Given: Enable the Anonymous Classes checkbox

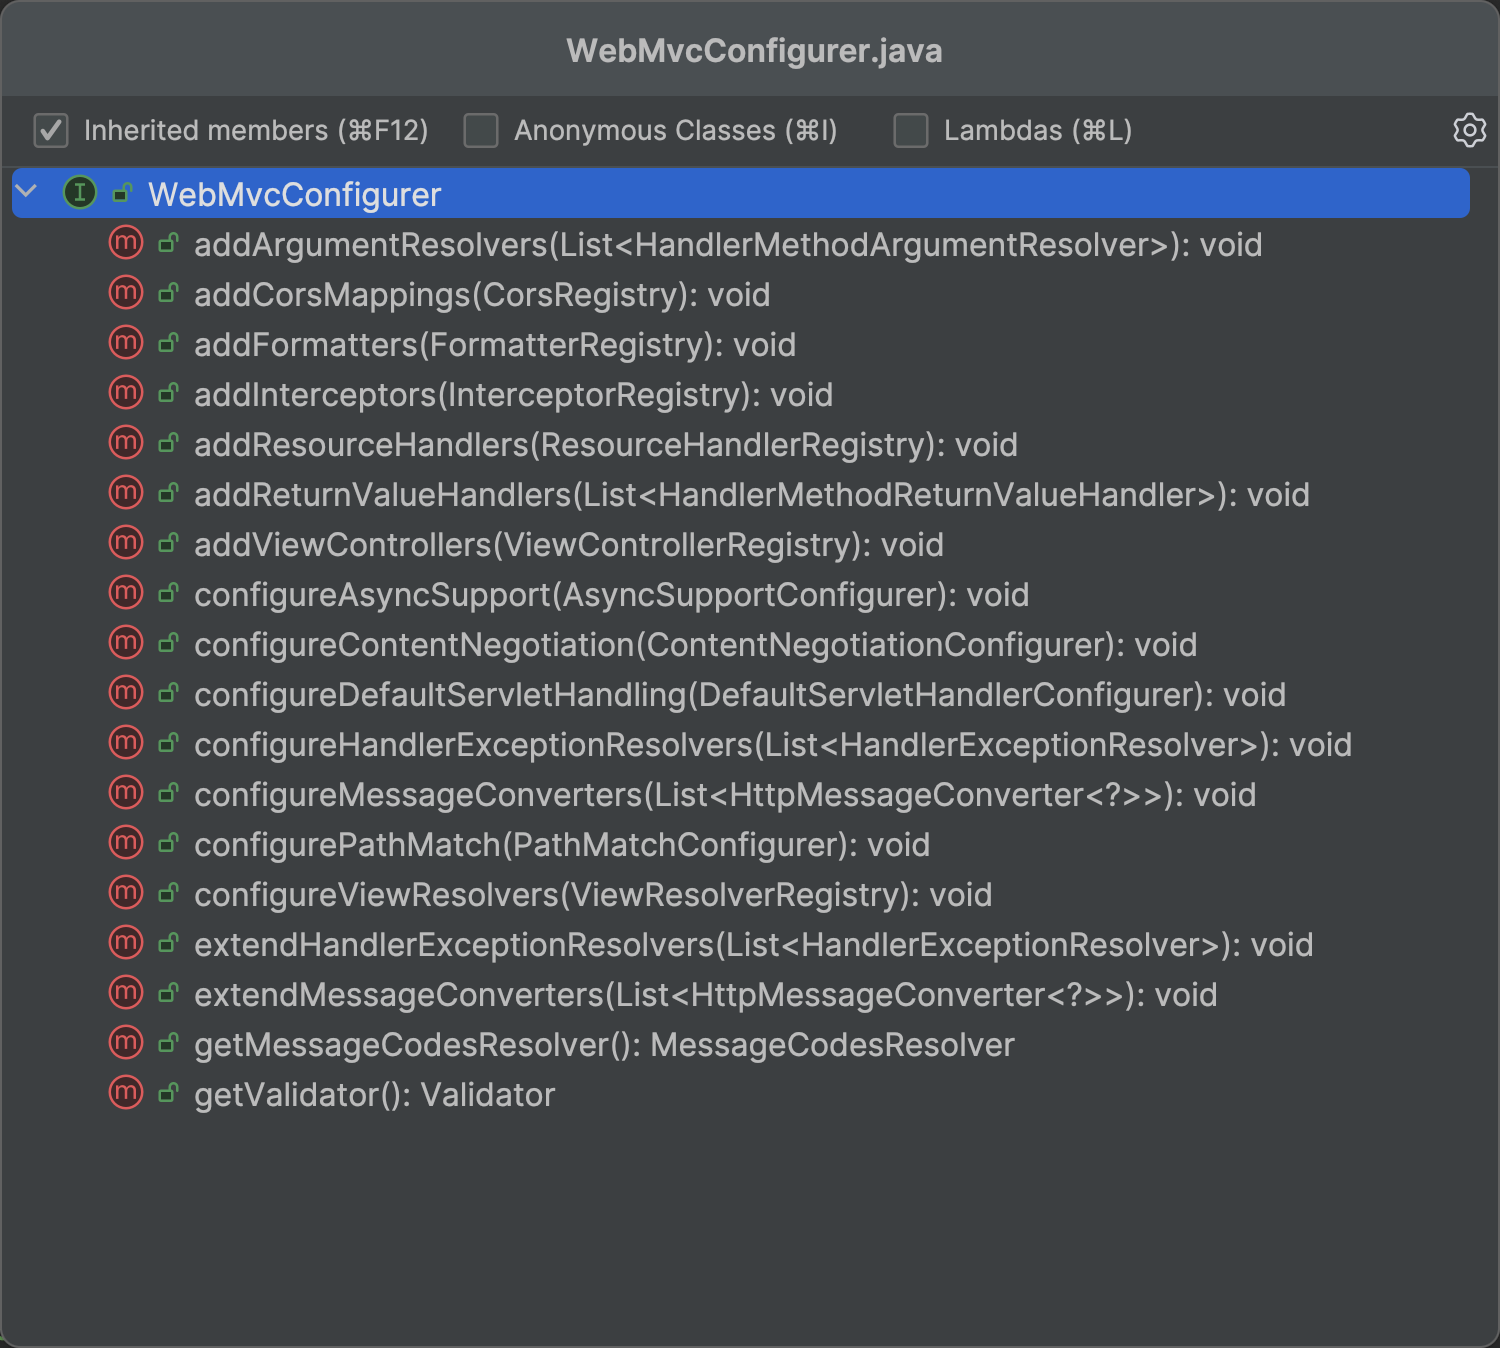Looking at the screenshot, I should pyautogui.click(x=481, y=130).
